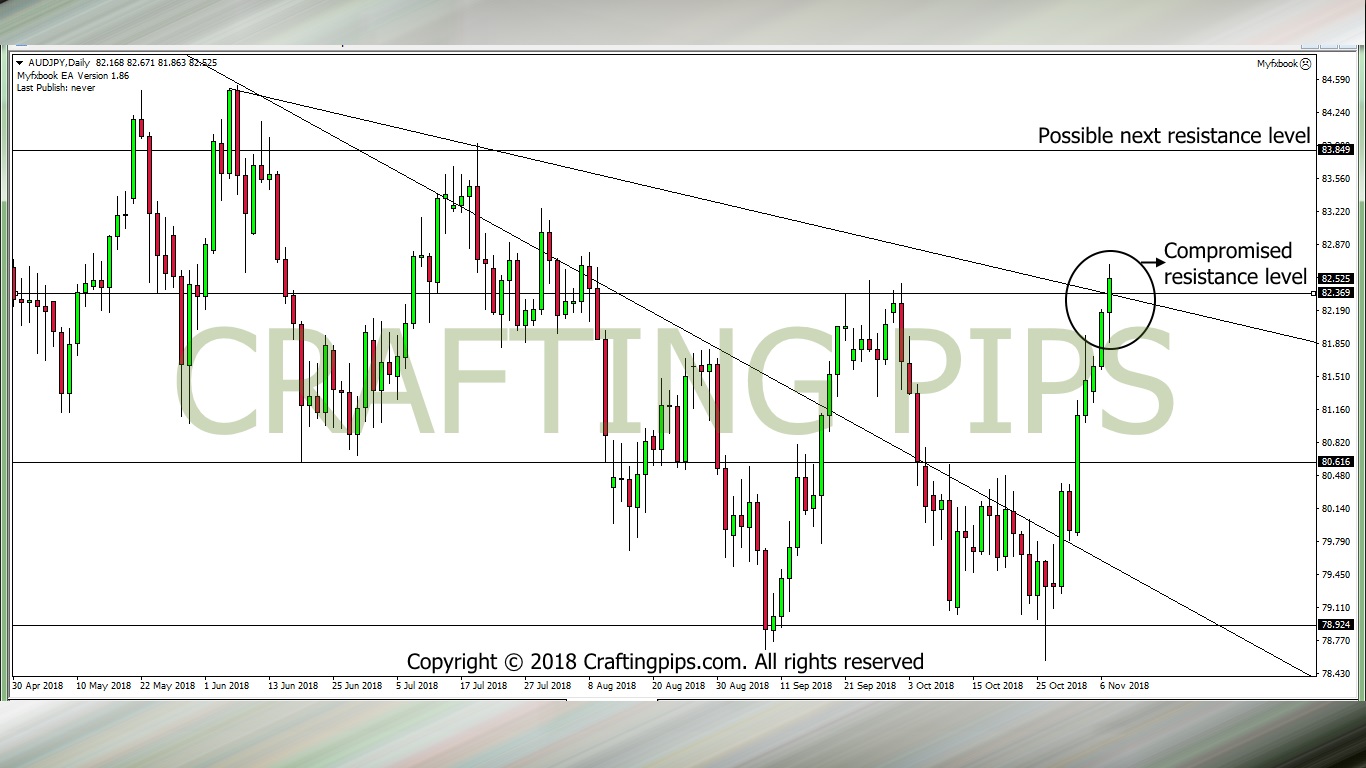
Task: Click the 83.220 price axis label
Action: point(1336,212)
